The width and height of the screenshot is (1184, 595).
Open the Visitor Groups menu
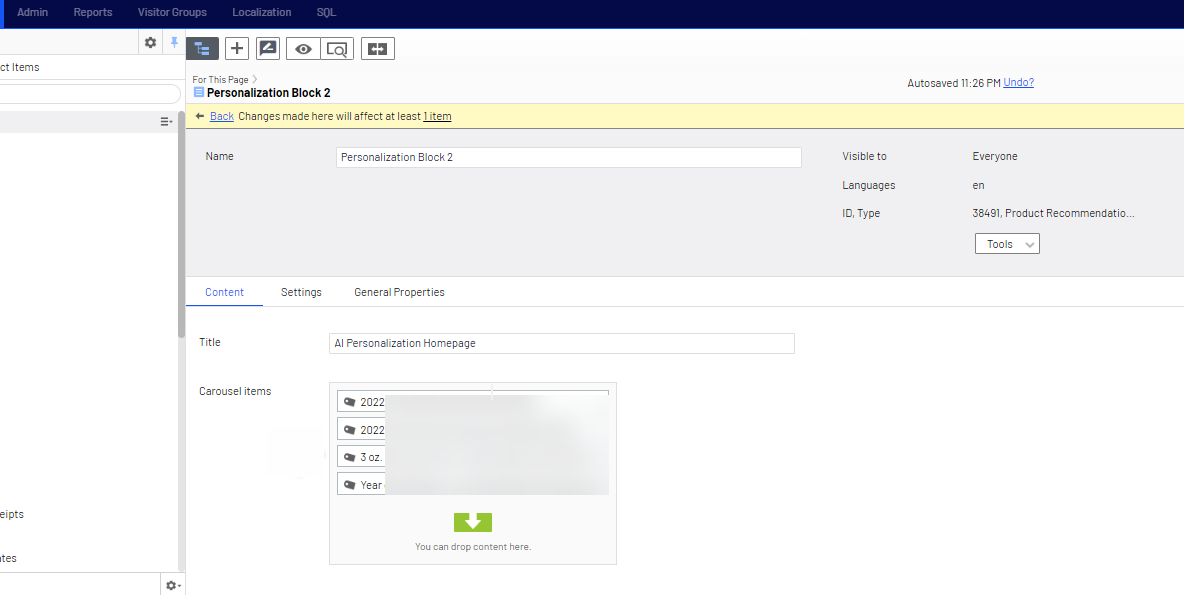click(172, 12)
